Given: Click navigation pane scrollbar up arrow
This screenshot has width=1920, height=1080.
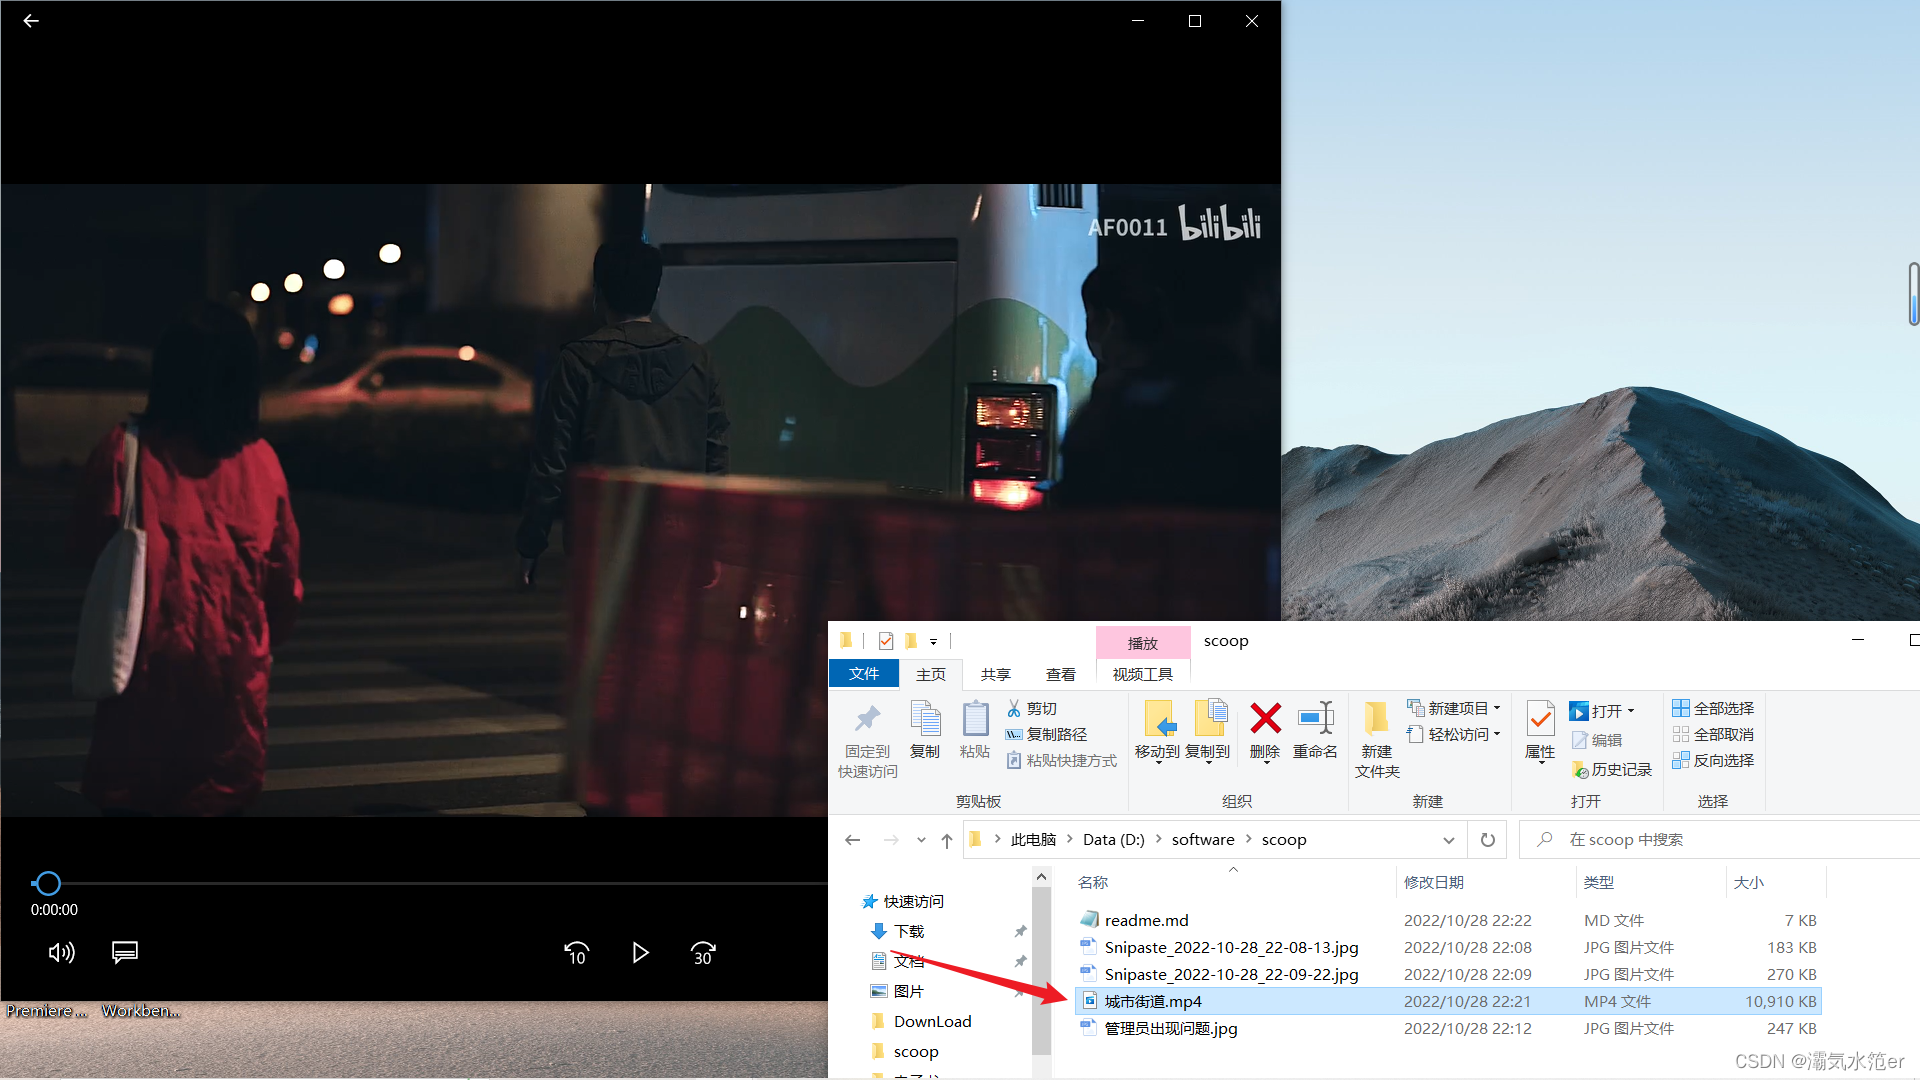Looking at the screenshot, I should tap(1041, 877).
